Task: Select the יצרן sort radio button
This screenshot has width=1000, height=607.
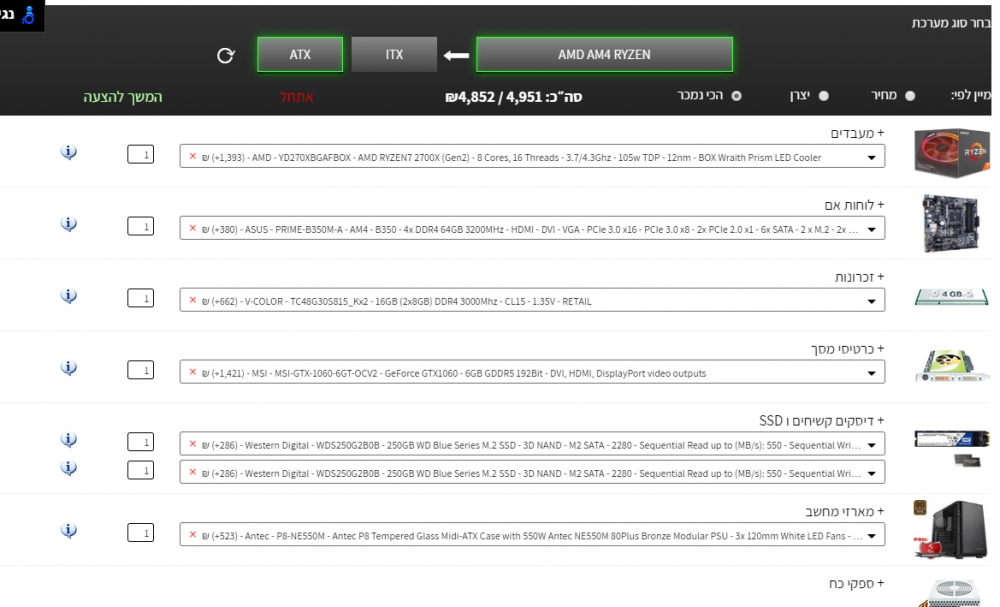Action: (823, 96)
